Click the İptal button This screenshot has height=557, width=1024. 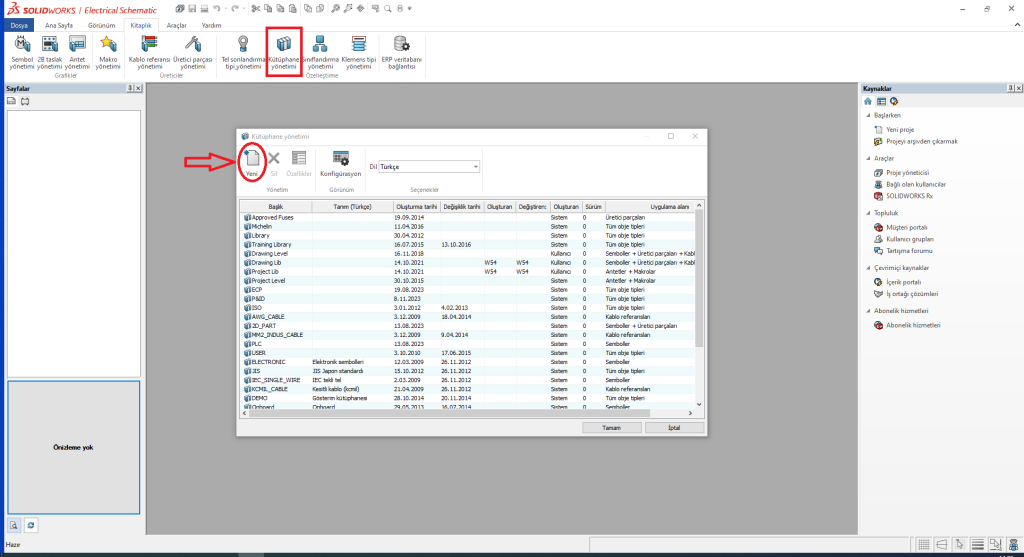click(x=673, y=427)
